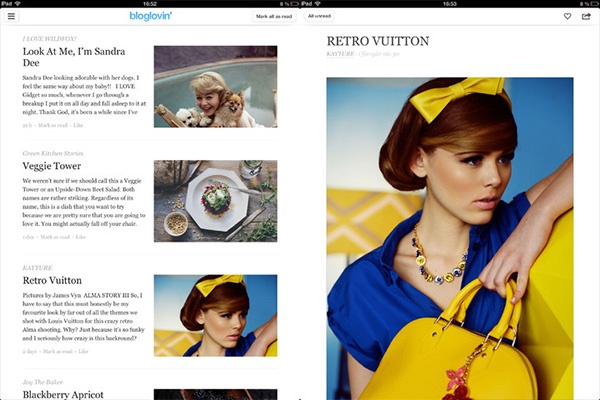Open the Retro Vuitton post title in feed

[x=52, y=280]
